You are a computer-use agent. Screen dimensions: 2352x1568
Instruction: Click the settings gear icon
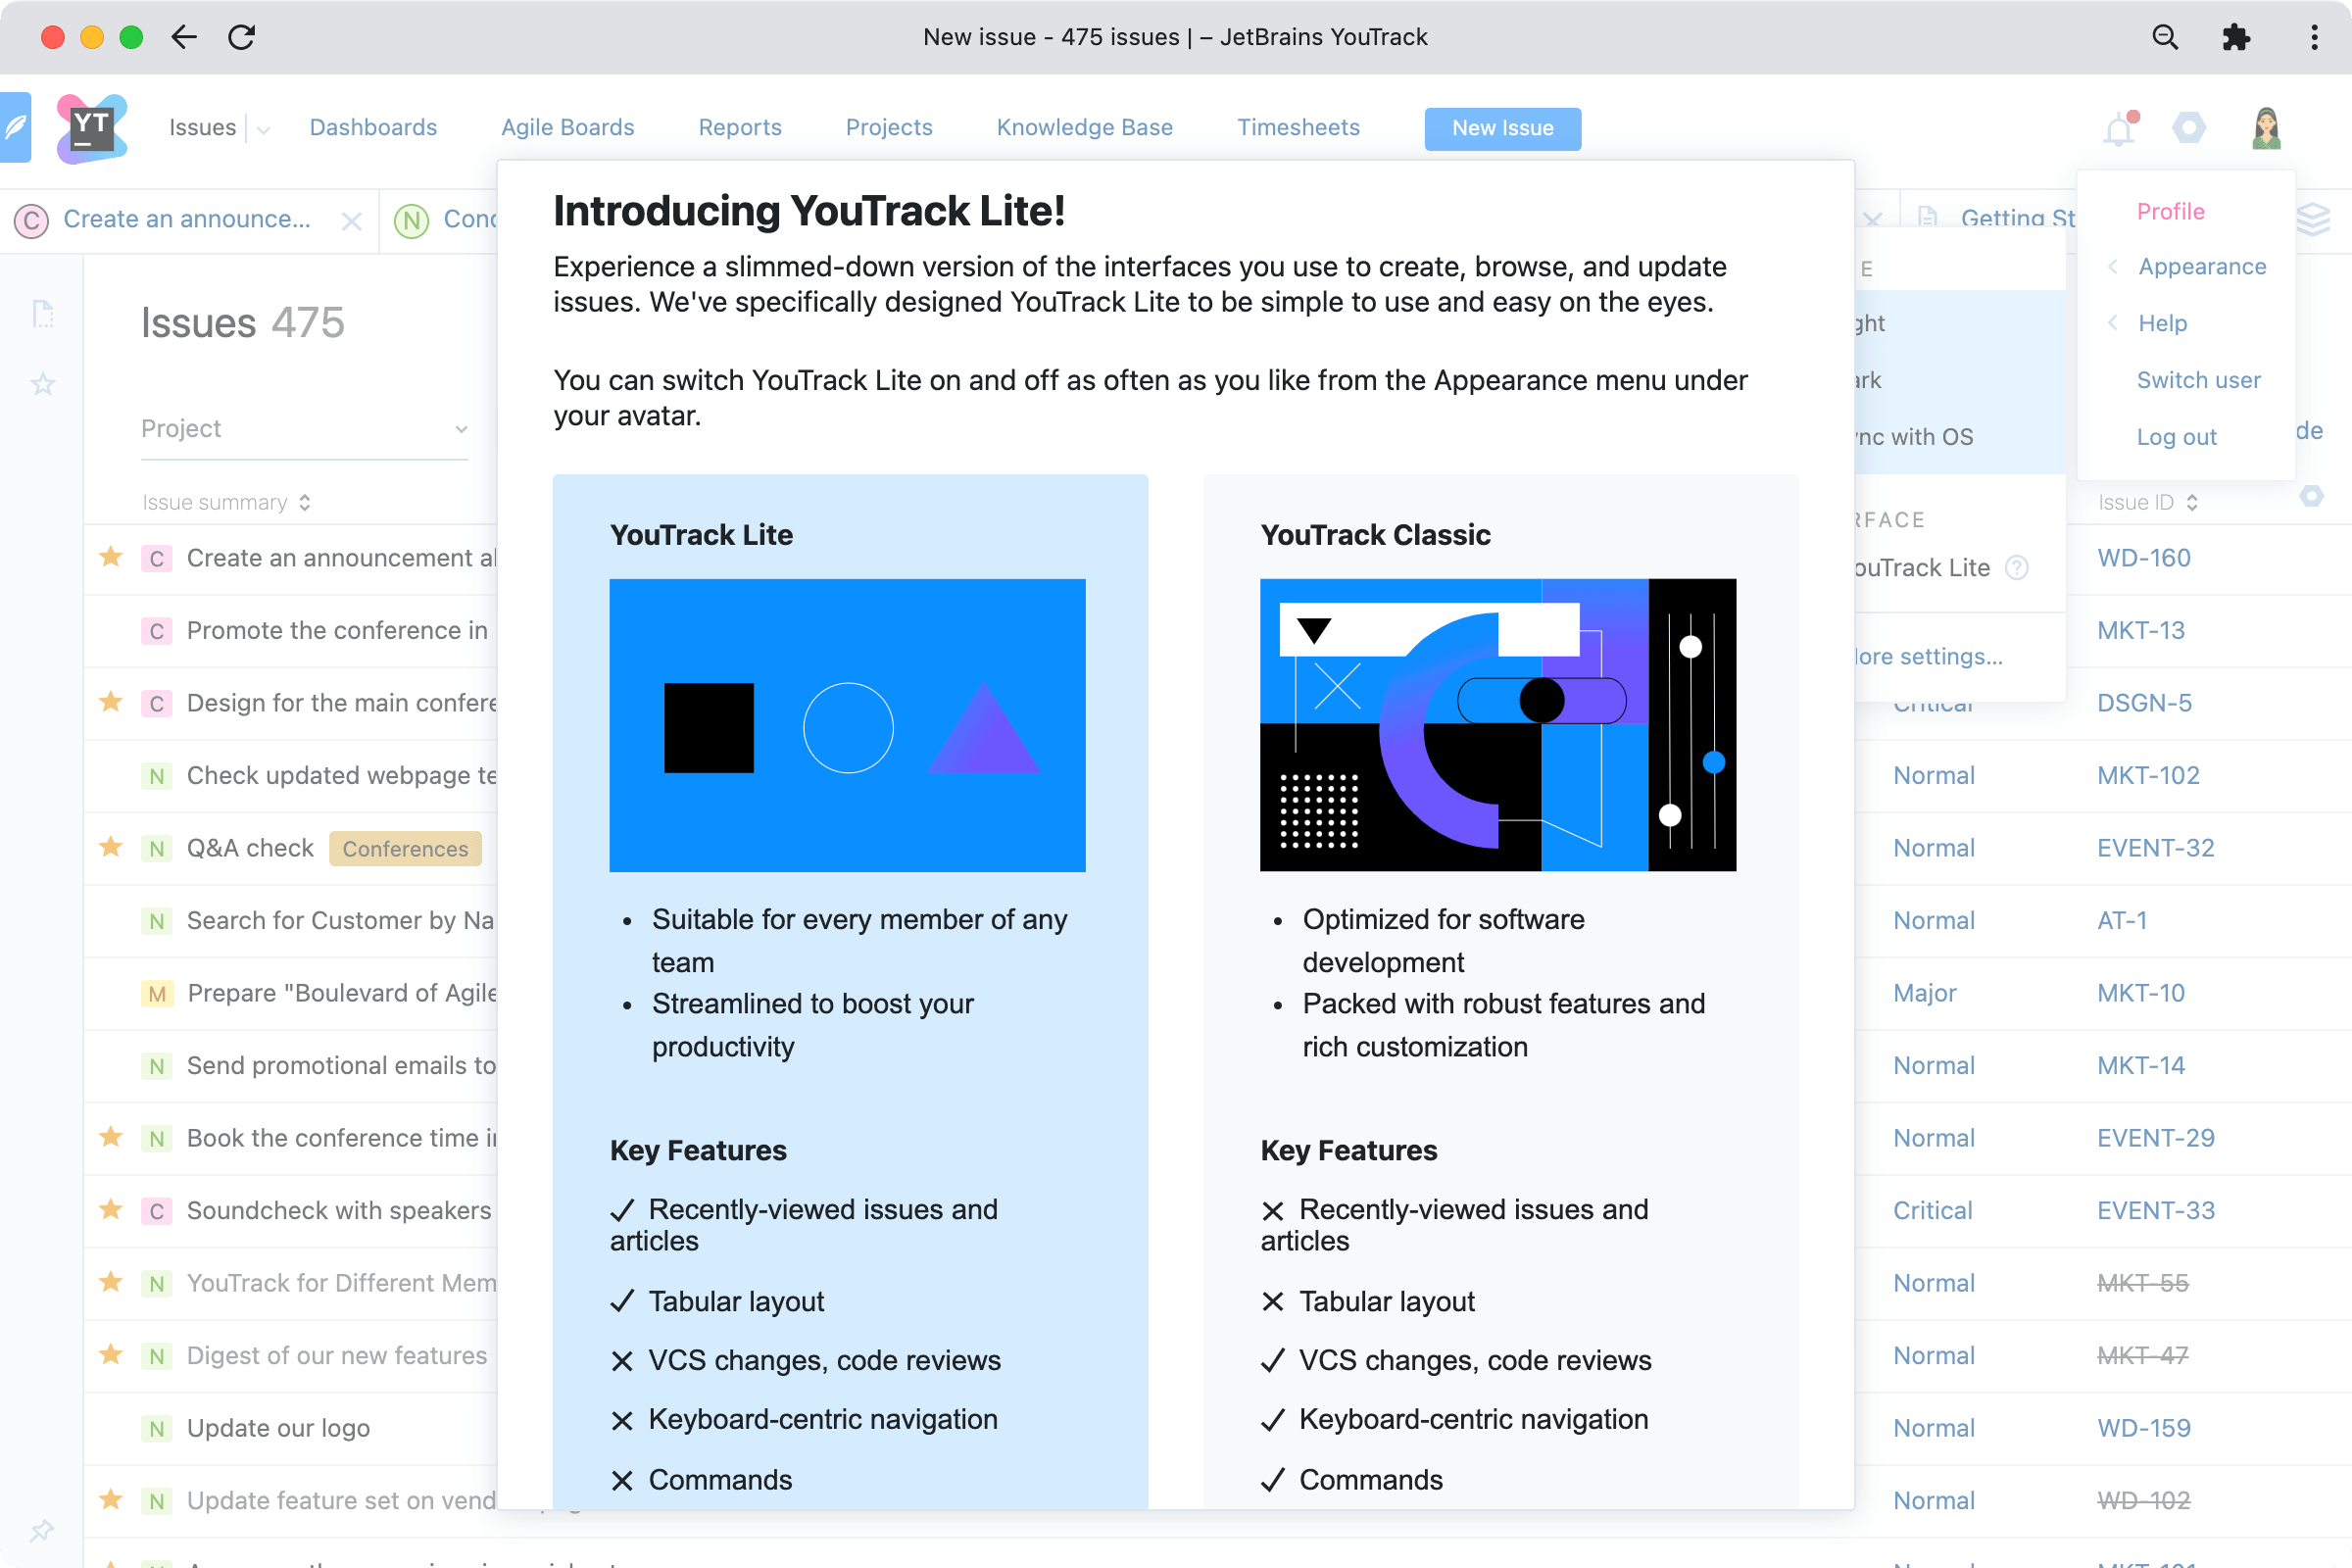pos(2189,126)
